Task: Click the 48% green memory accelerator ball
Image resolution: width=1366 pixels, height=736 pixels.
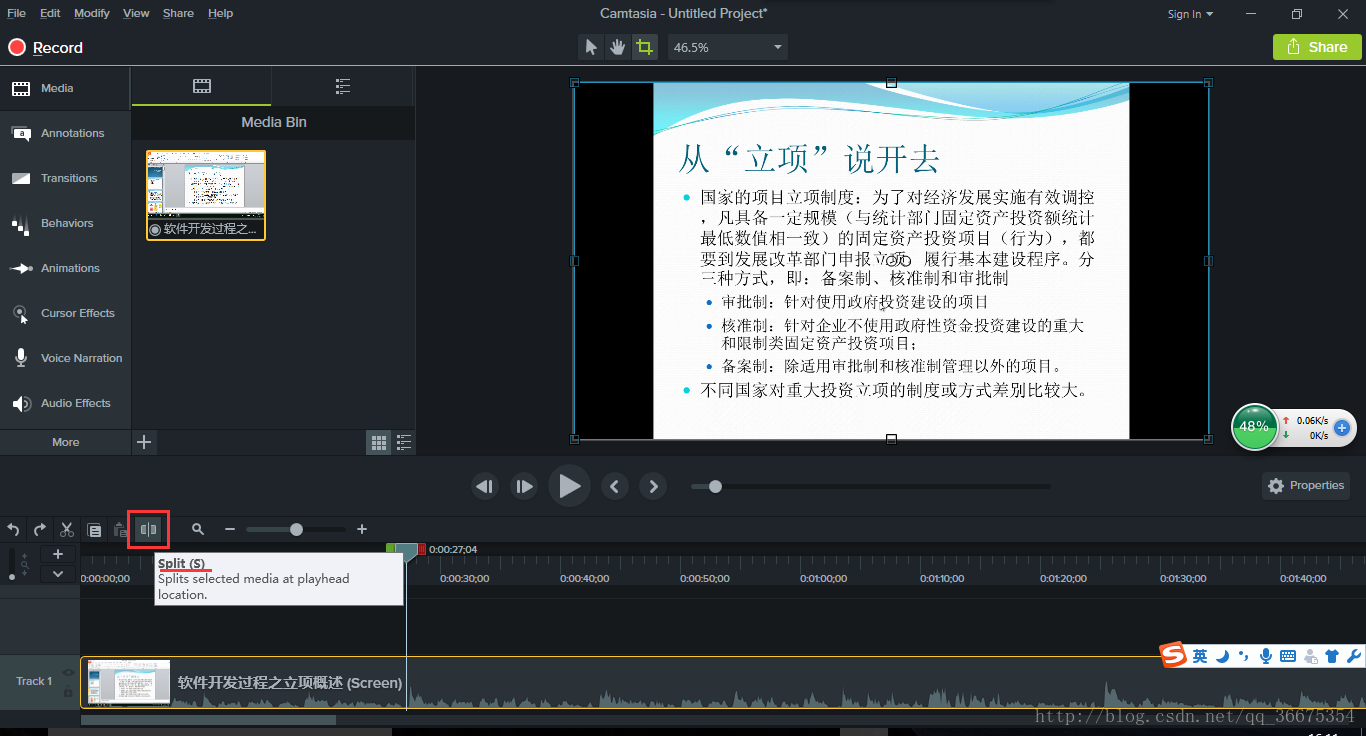Action: (1254, 427)
